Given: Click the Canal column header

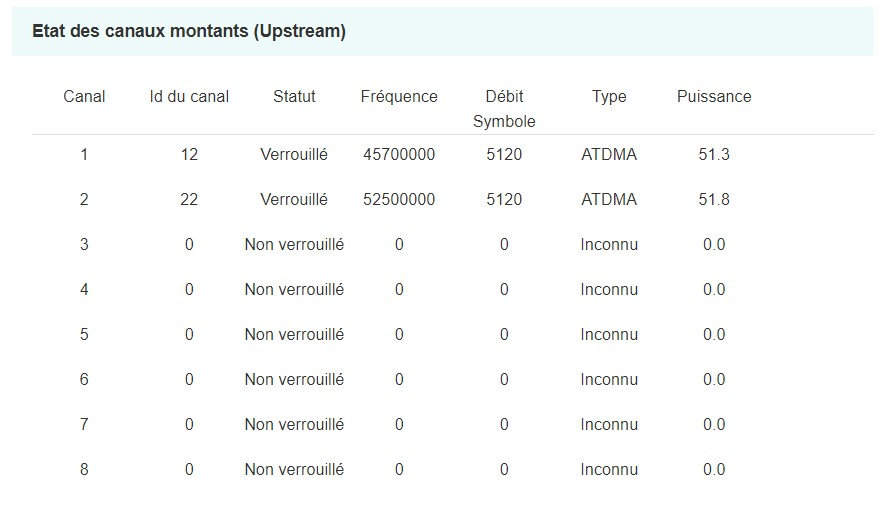Looking at the screenshot, I should 84,97.
